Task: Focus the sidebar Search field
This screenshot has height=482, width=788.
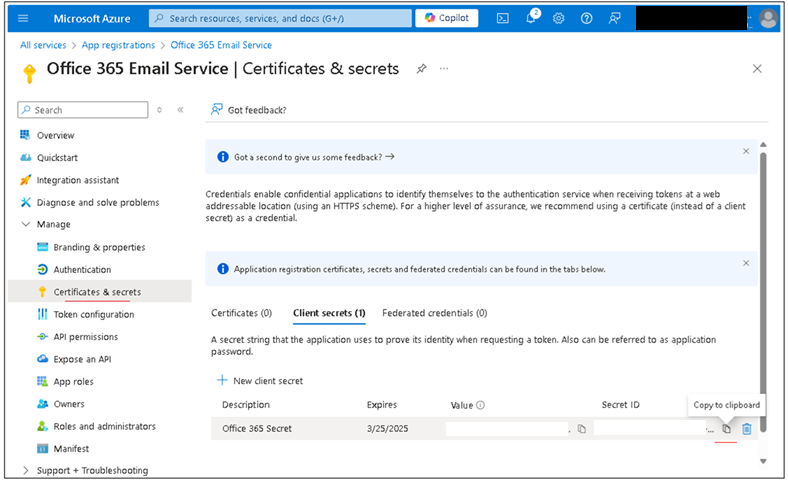Action: [x=83, y=110]
